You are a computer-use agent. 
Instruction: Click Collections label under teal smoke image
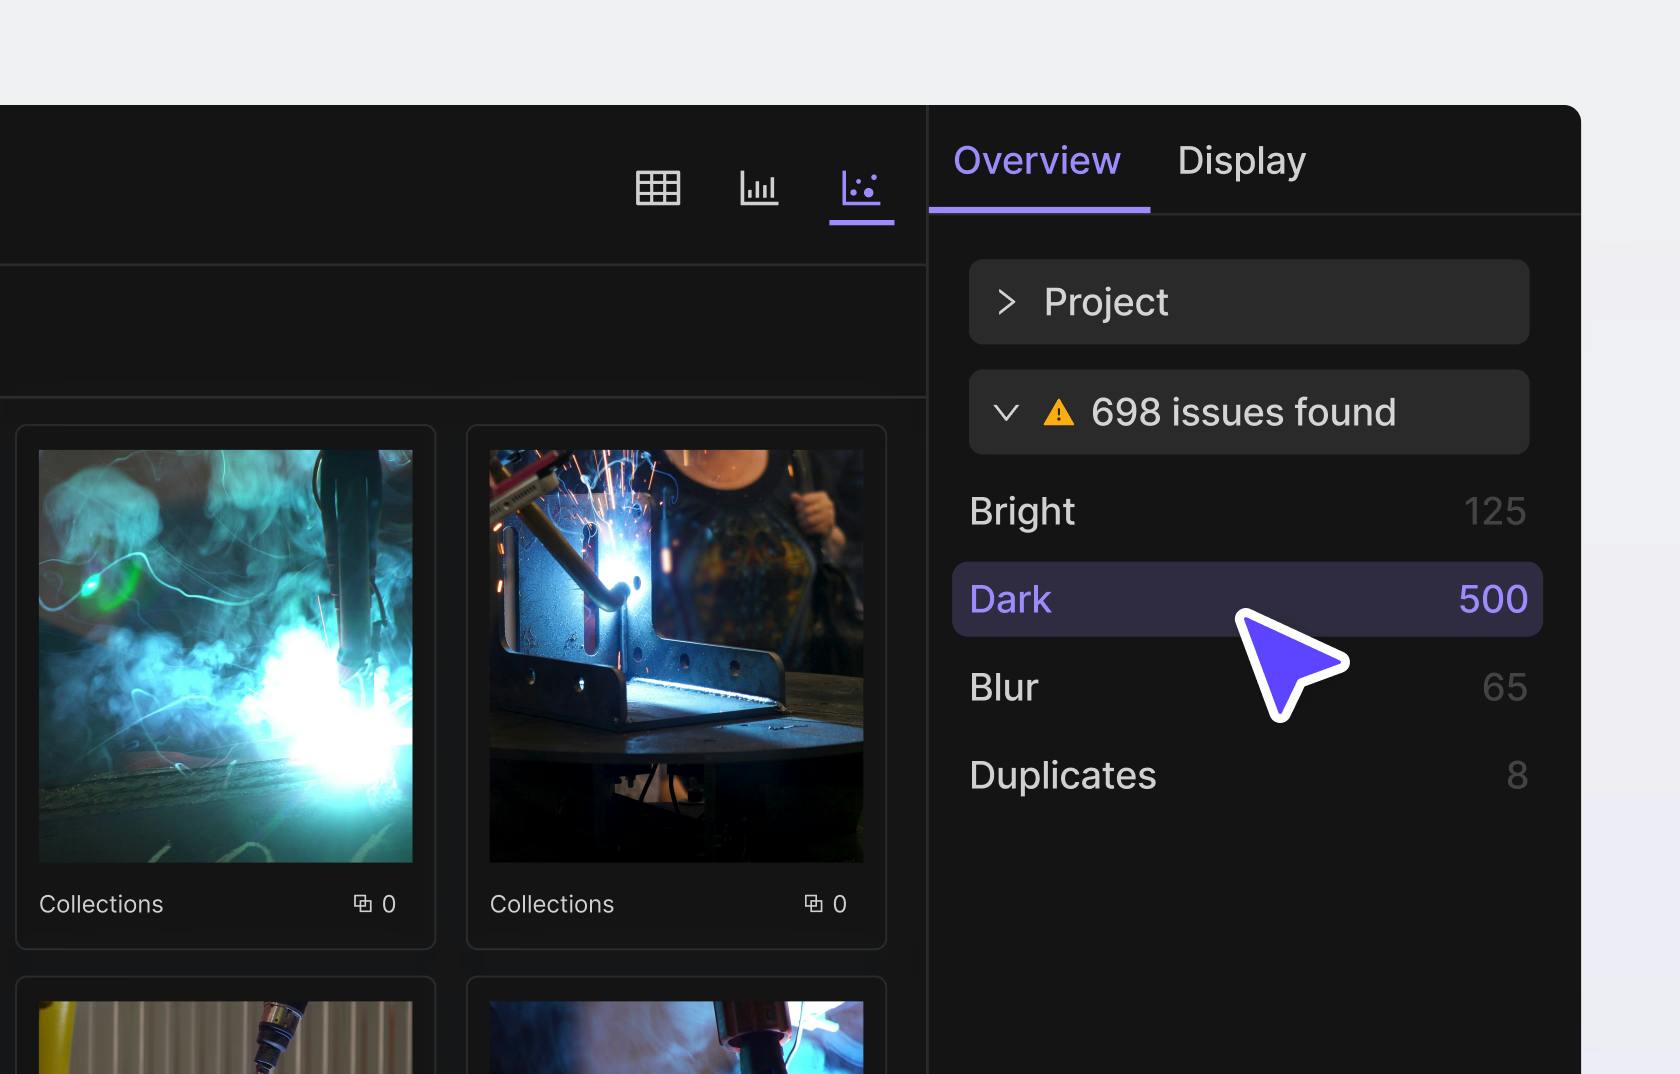pos(101,904)
